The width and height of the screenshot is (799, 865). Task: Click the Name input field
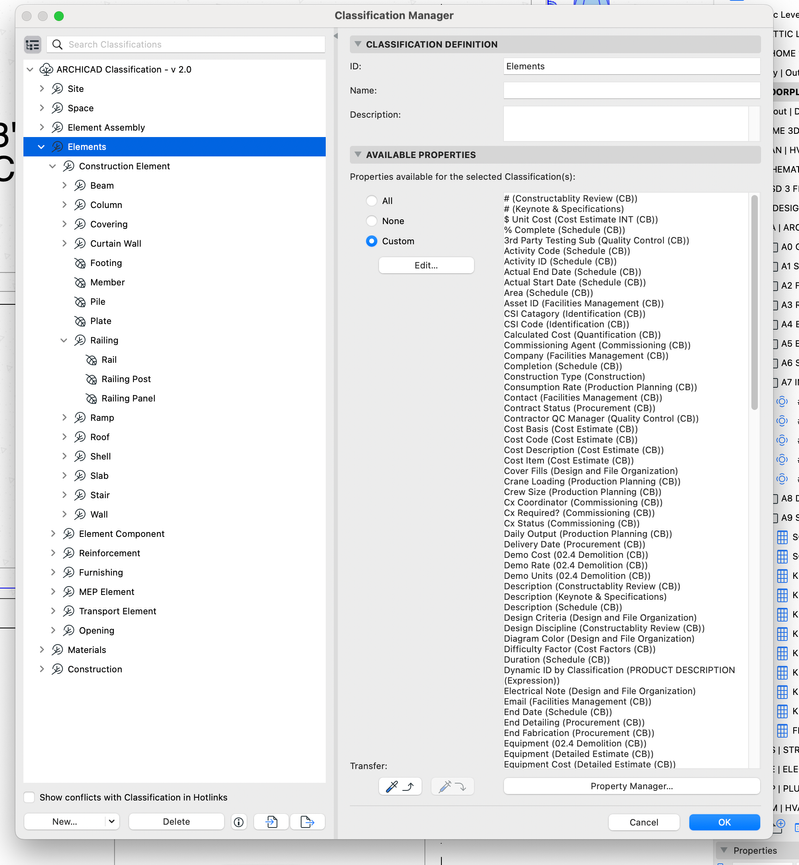coord(632,90)
